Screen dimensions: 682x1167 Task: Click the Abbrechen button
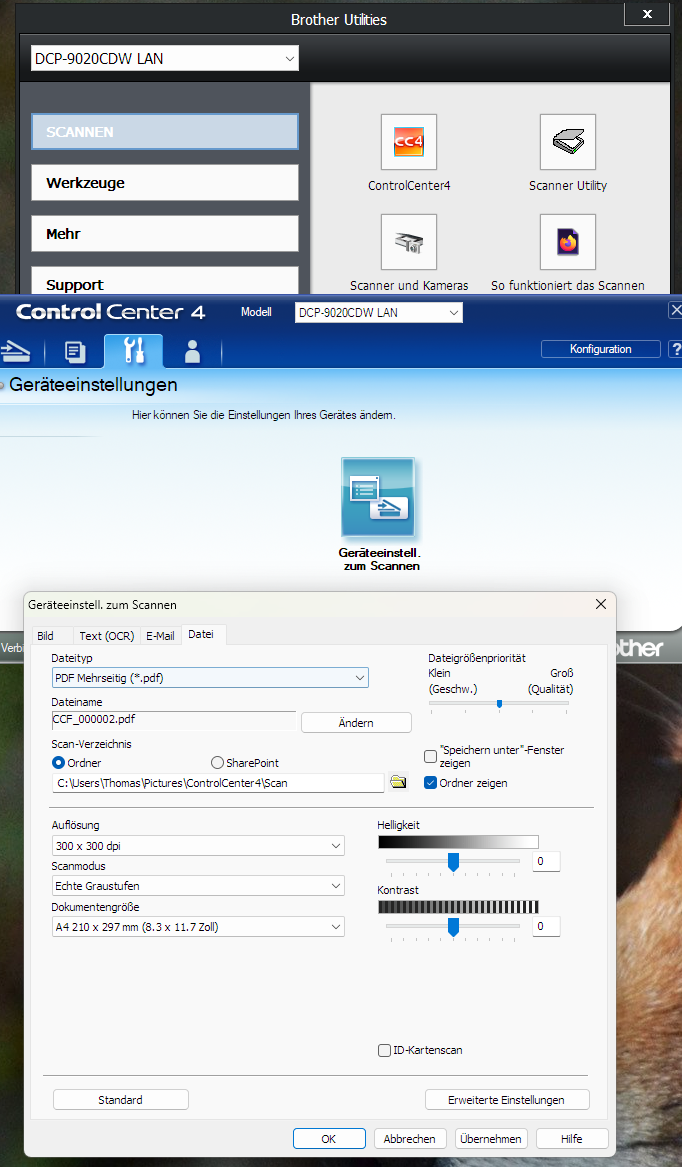tap(409, 1139)
